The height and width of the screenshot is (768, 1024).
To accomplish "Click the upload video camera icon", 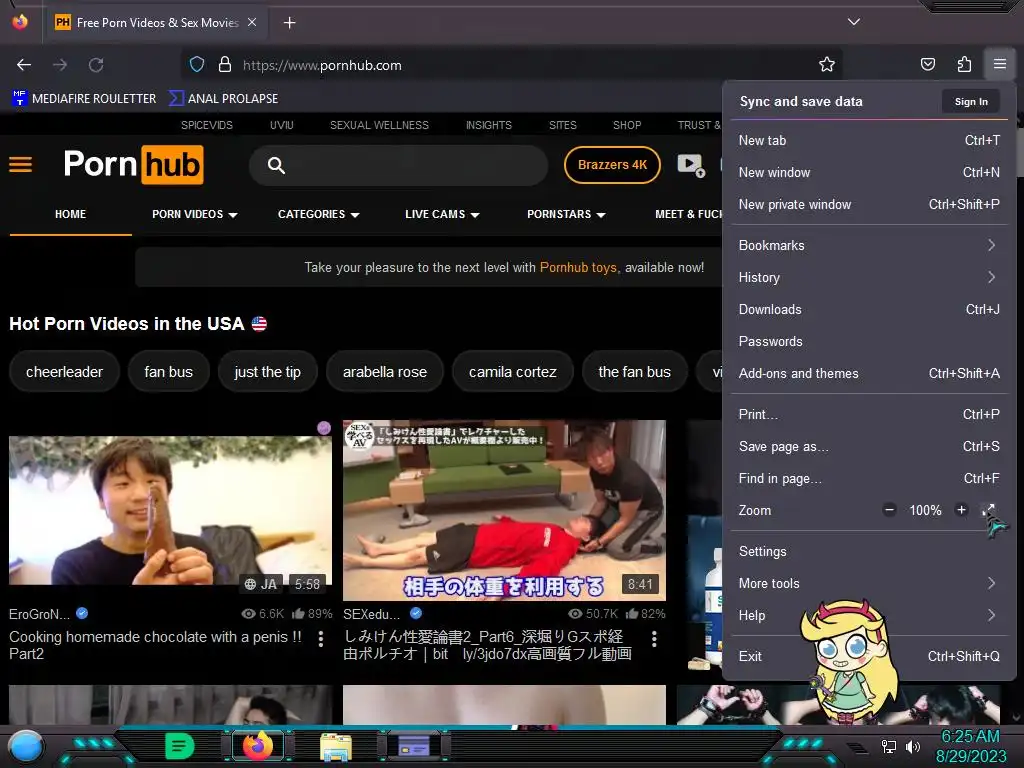I will pyautogui.click(x=691, y=165).
